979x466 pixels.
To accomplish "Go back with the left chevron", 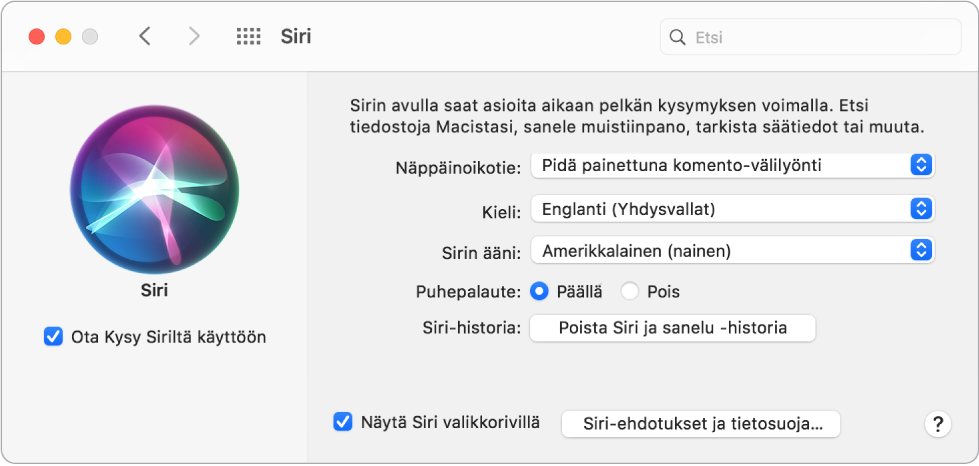I will tap(145, 37).
